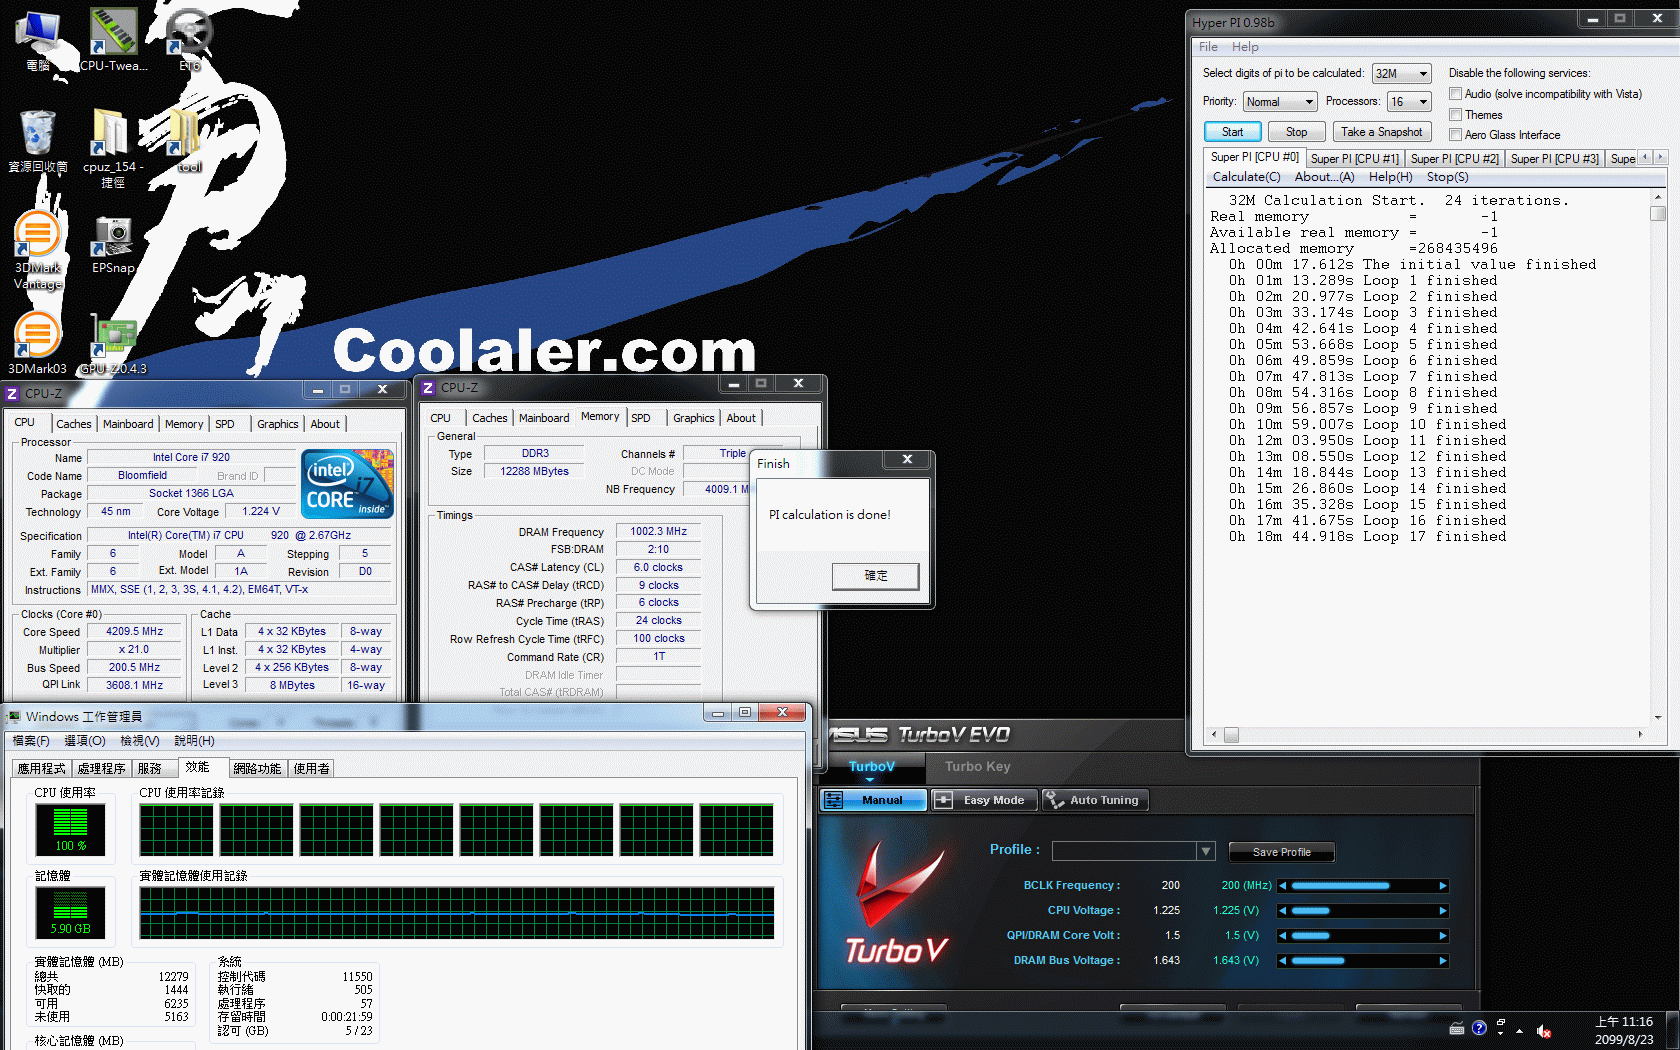This screenshot has width=1680, height=1050.
Task: Increase DRAM Bus Voltage with the right arrow
Action: pos(1443,961)
